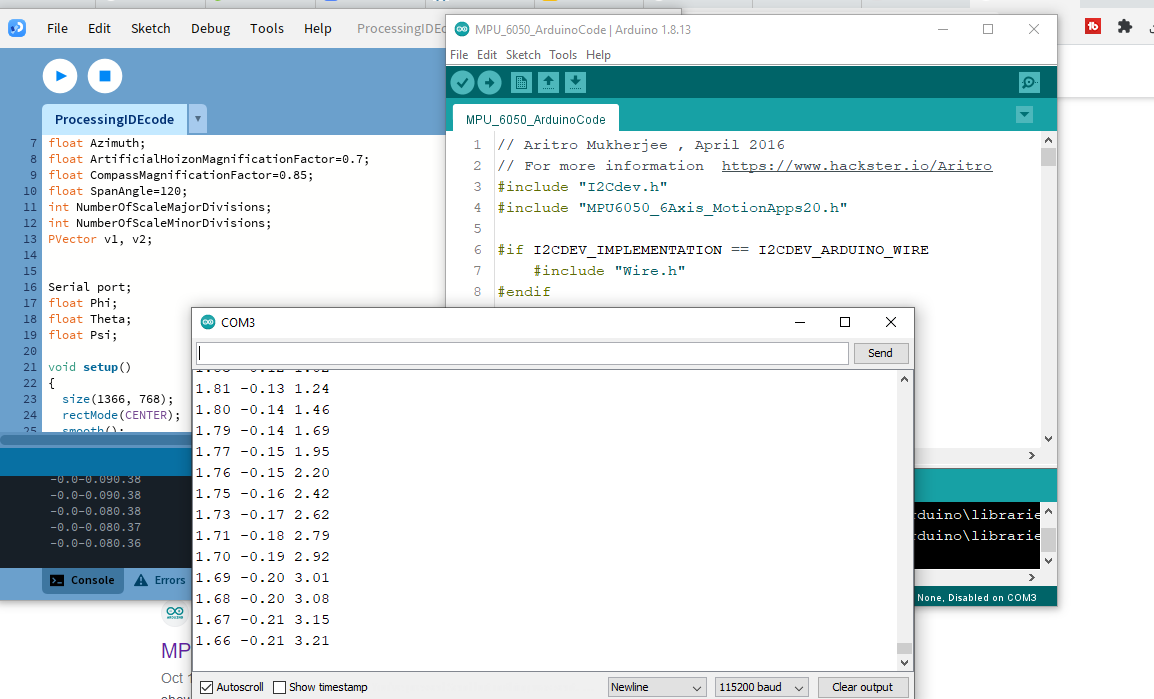
Task: Save sketch using Arduino down-arrow icon
Action: pos(576,82)
